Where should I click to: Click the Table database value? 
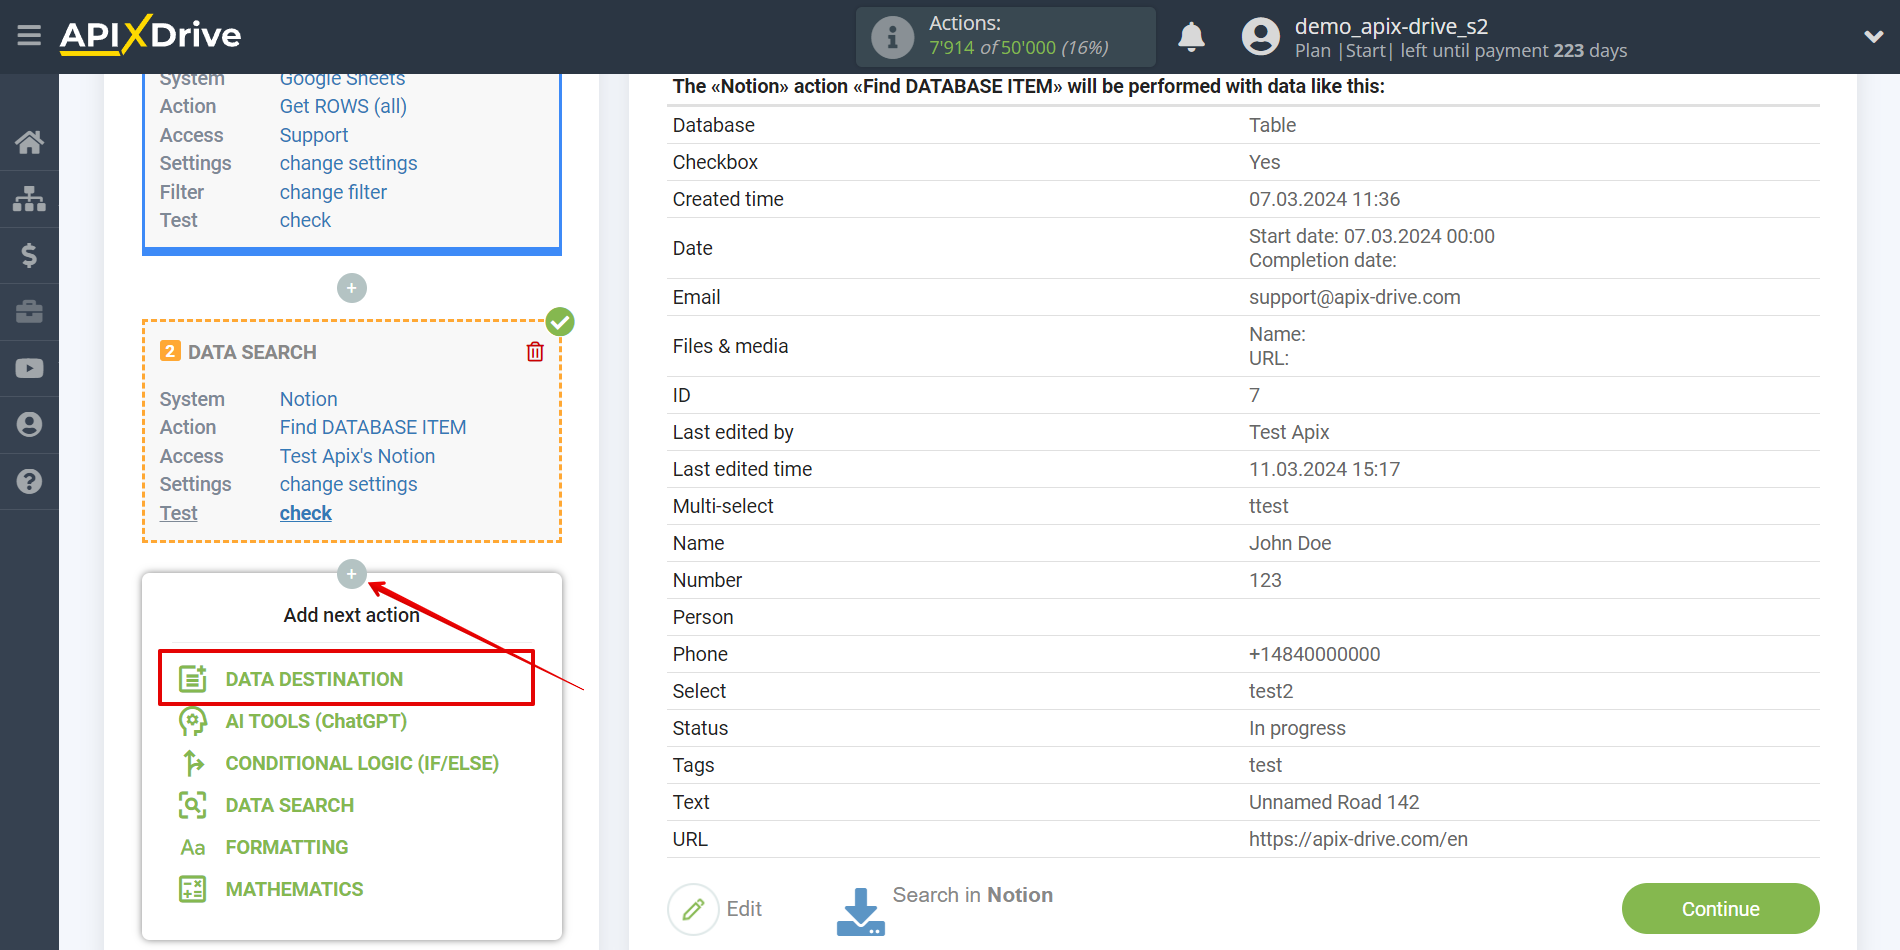point(1272,125)
